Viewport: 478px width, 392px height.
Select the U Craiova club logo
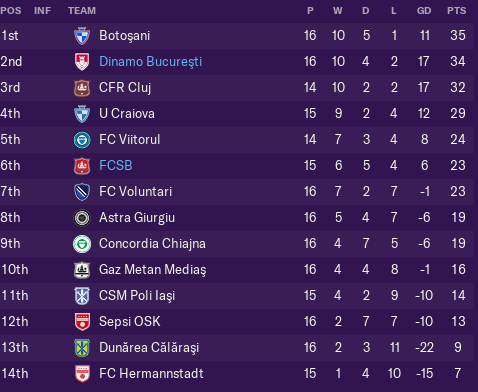(82, 114)
